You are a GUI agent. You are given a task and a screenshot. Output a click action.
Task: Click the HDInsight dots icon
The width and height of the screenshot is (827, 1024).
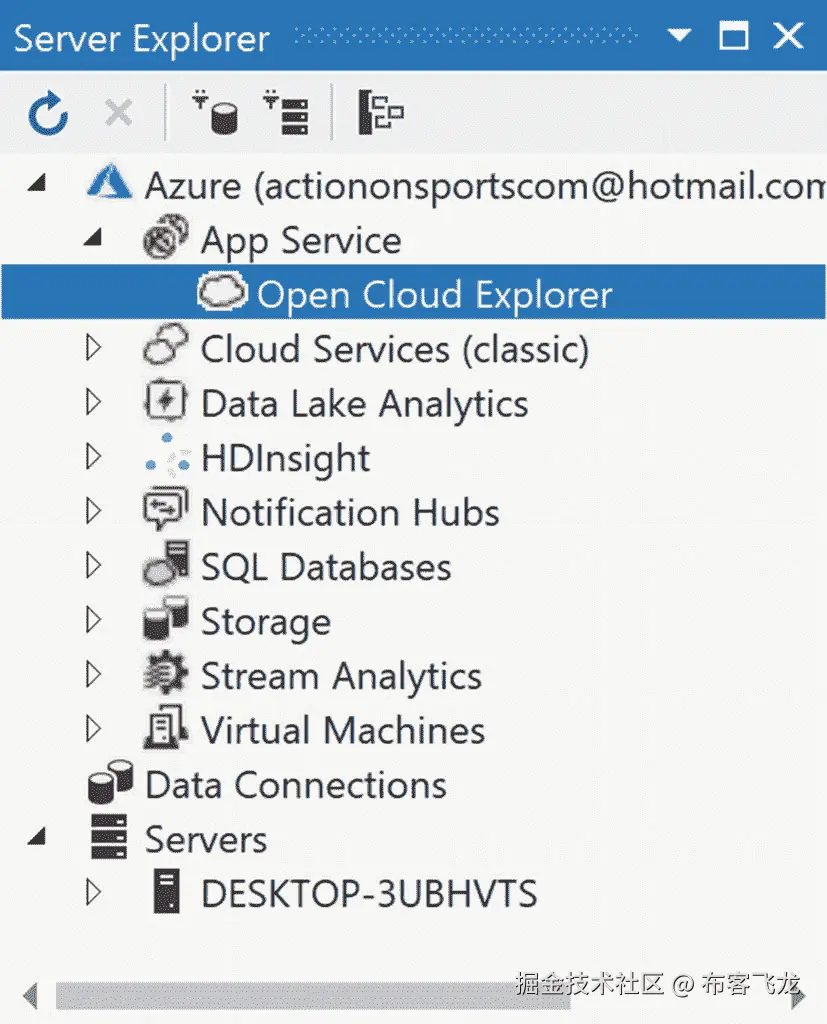167,455
